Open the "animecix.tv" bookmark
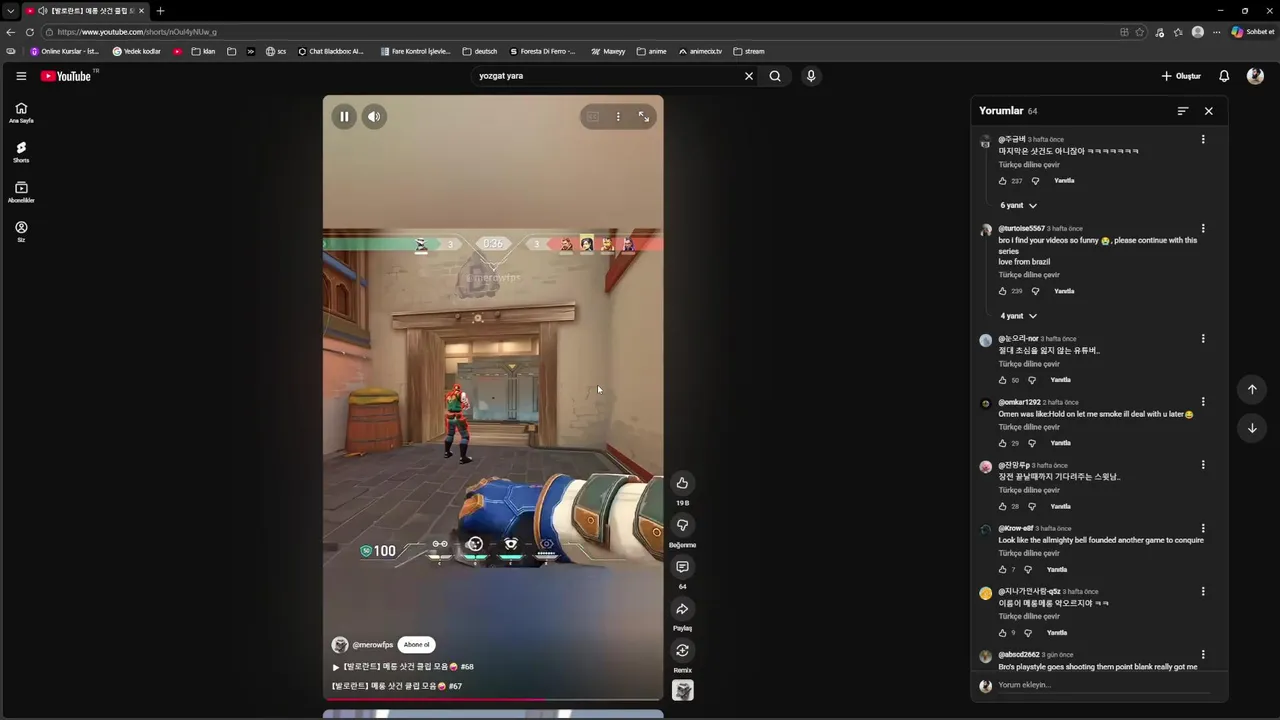This screenshot has height=720, width=1280. (x=700, y=51)
